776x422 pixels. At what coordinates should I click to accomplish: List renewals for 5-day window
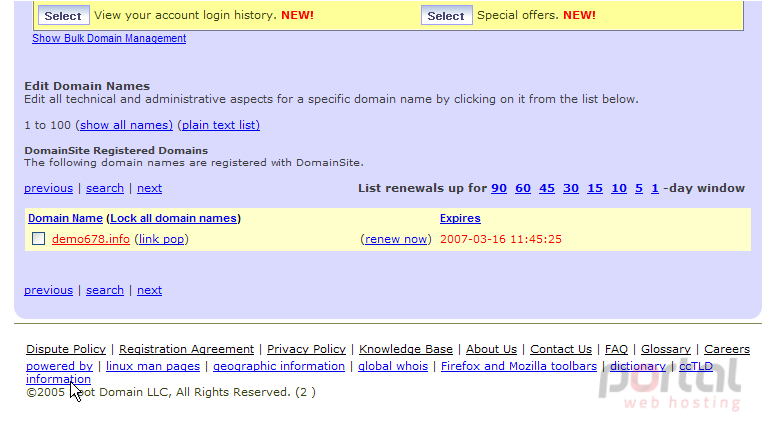(x=639, y=188)
